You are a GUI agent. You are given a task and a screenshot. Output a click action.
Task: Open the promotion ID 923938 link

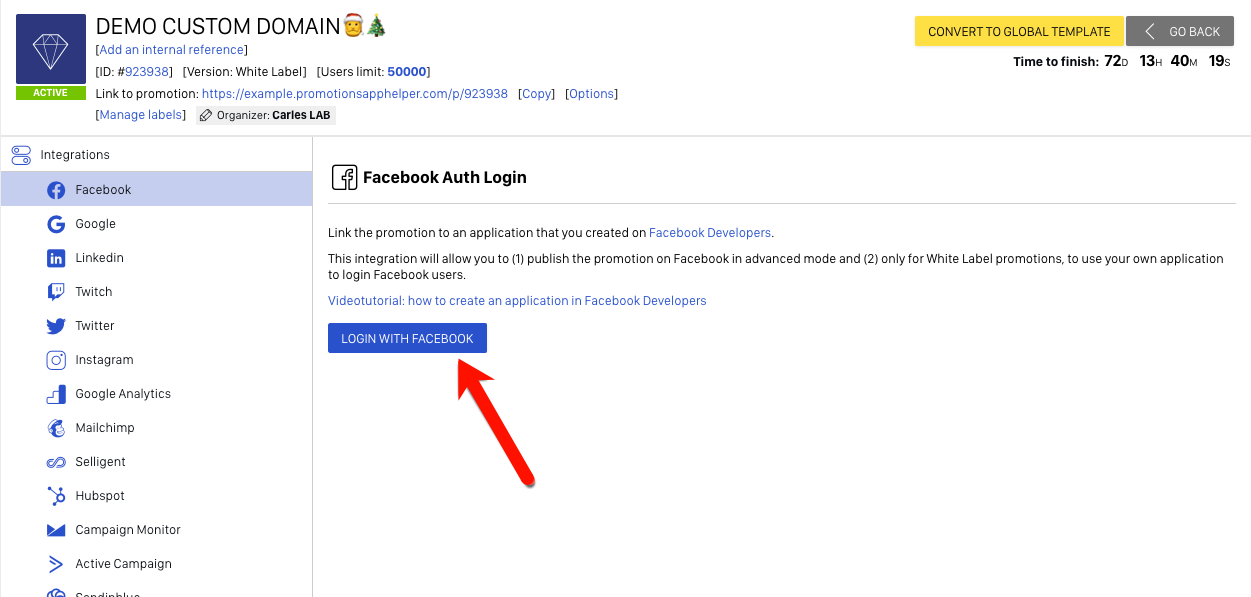[x=148, y=72]
